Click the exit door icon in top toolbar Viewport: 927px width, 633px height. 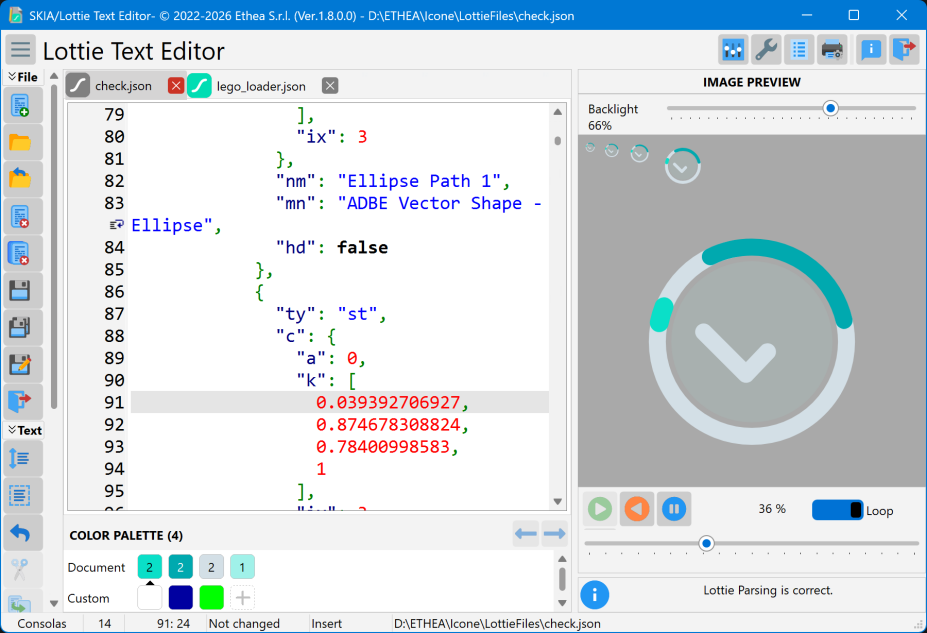point(904,50)
